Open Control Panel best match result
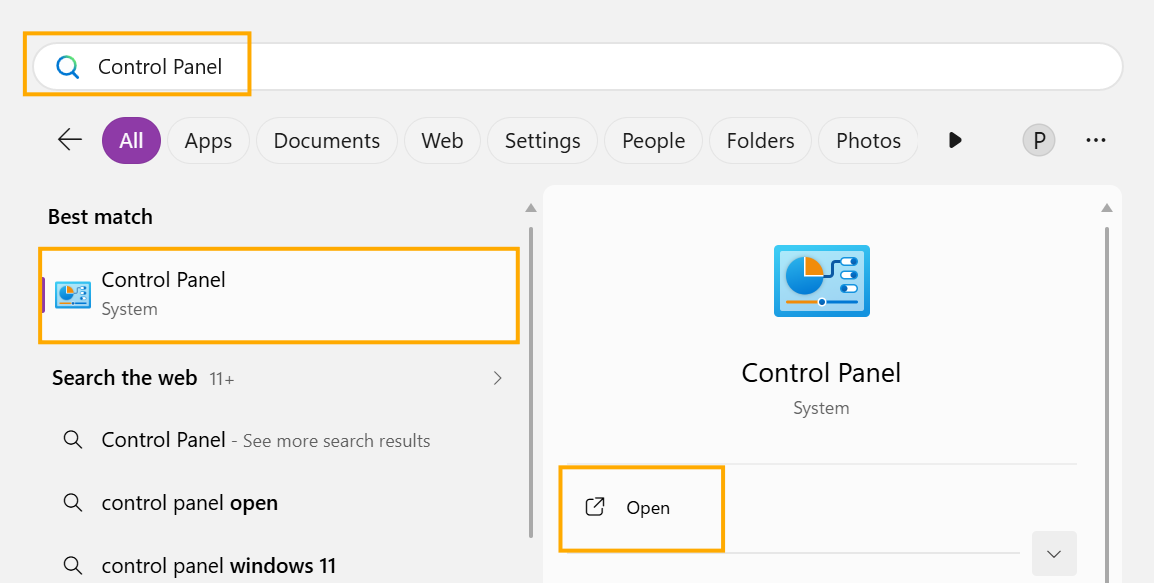This screenshot has width=1154, height=583. pyautogui.click(x=280, y=294)
